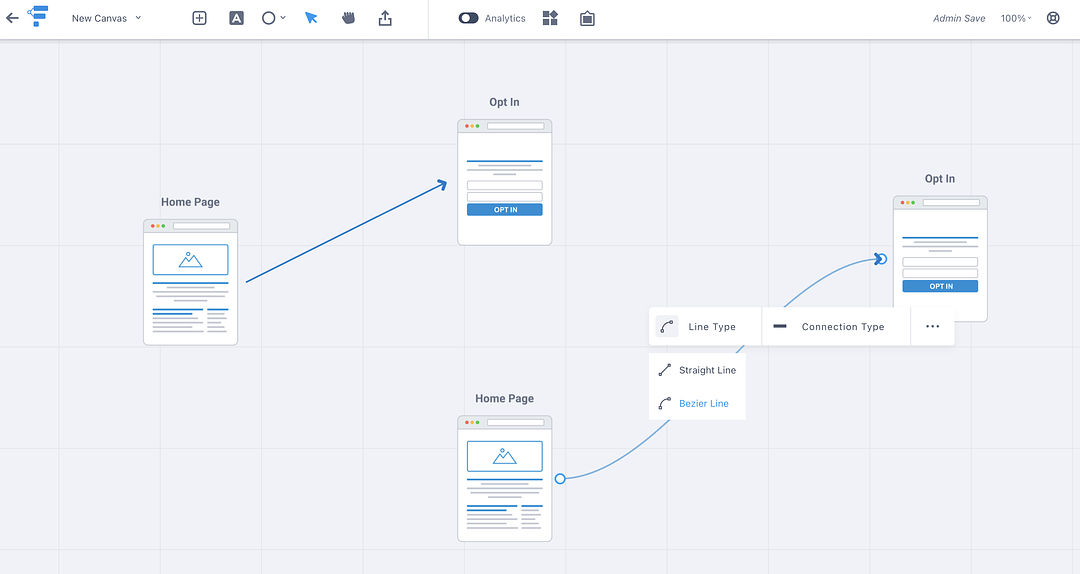This screenshot has height=574, width=1080.
Task: Add a new element with plus icon
Action: point(199,18)
